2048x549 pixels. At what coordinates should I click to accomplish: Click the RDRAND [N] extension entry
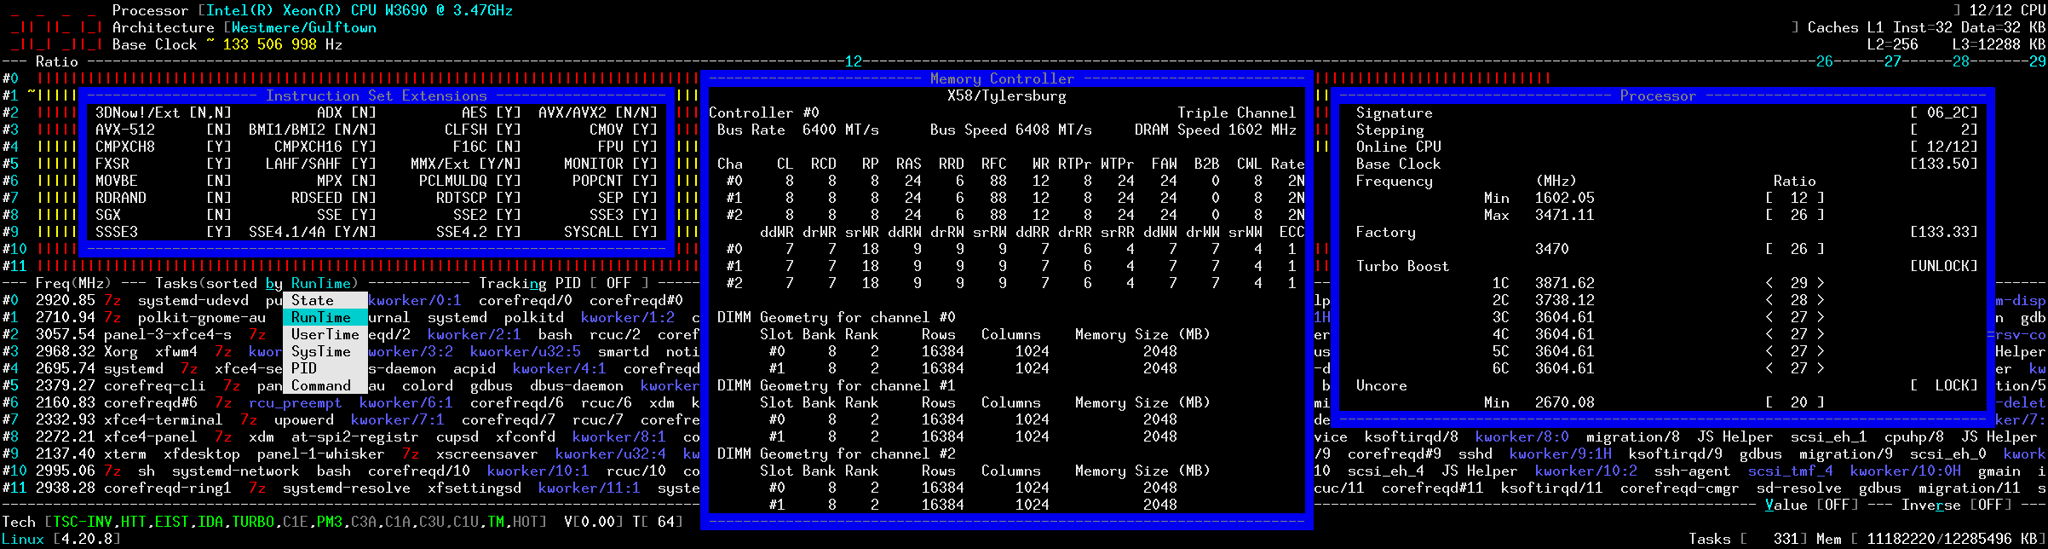click(163, 198)
